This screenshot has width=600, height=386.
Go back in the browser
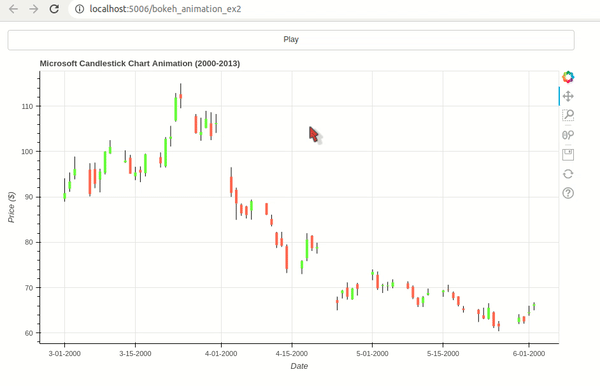click(13, 9)
